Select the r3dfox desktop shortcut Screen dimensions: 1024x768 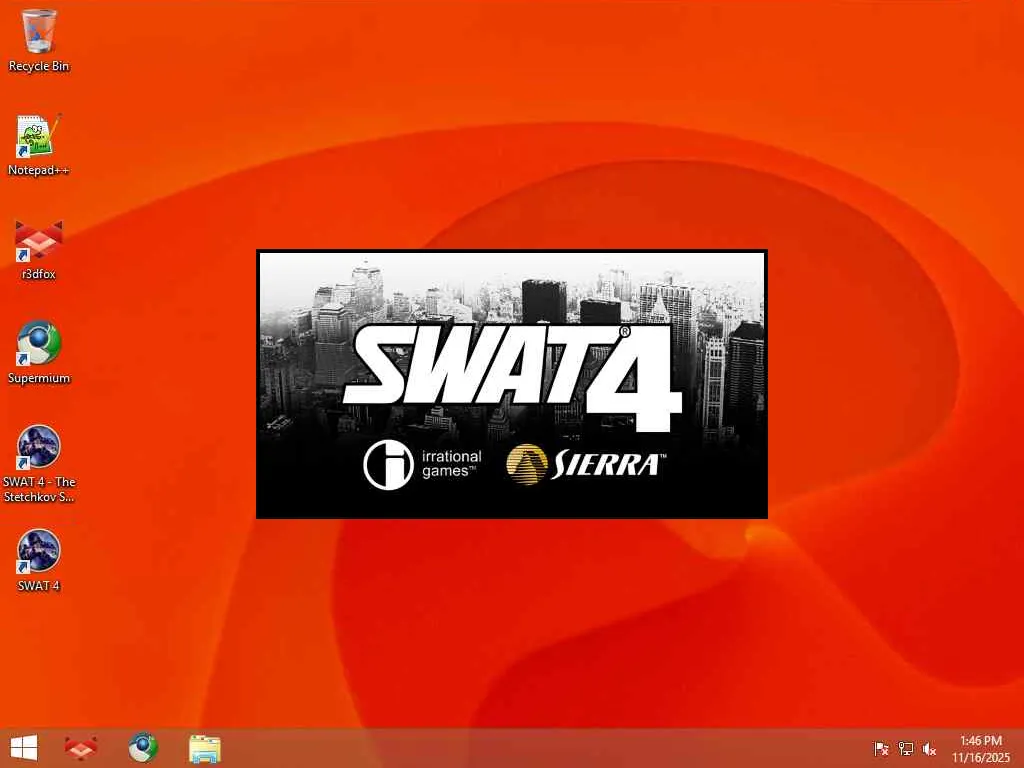(39, 249)
